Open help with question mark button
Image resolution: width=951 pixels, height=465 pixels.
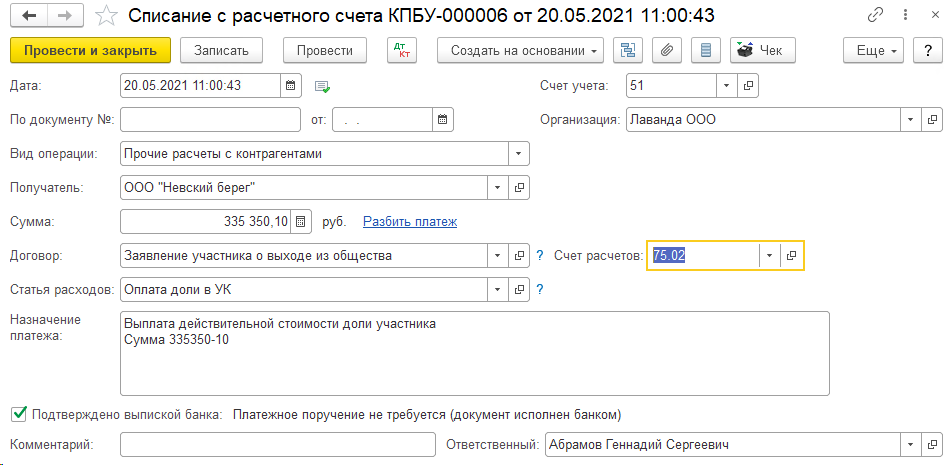tap(928, 50)
